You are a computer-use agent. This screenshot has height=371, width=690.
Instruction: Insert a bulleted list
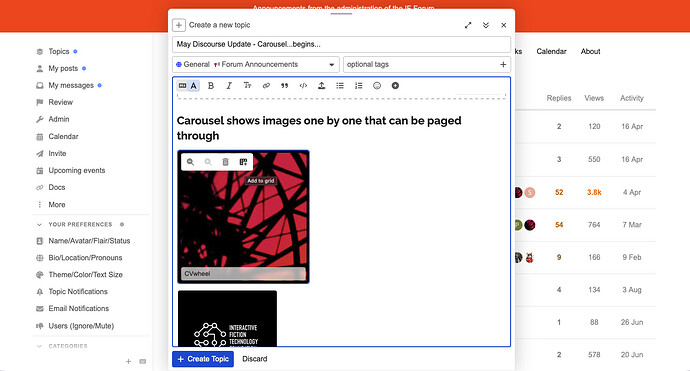tap(340, 86)
